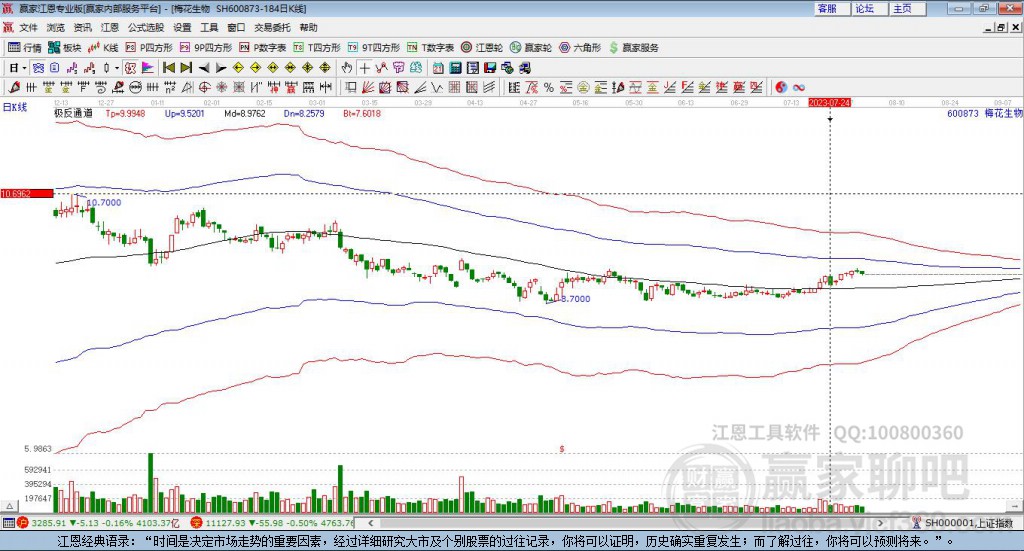
Task: Open the 江恩 menu
Action: 110,27
